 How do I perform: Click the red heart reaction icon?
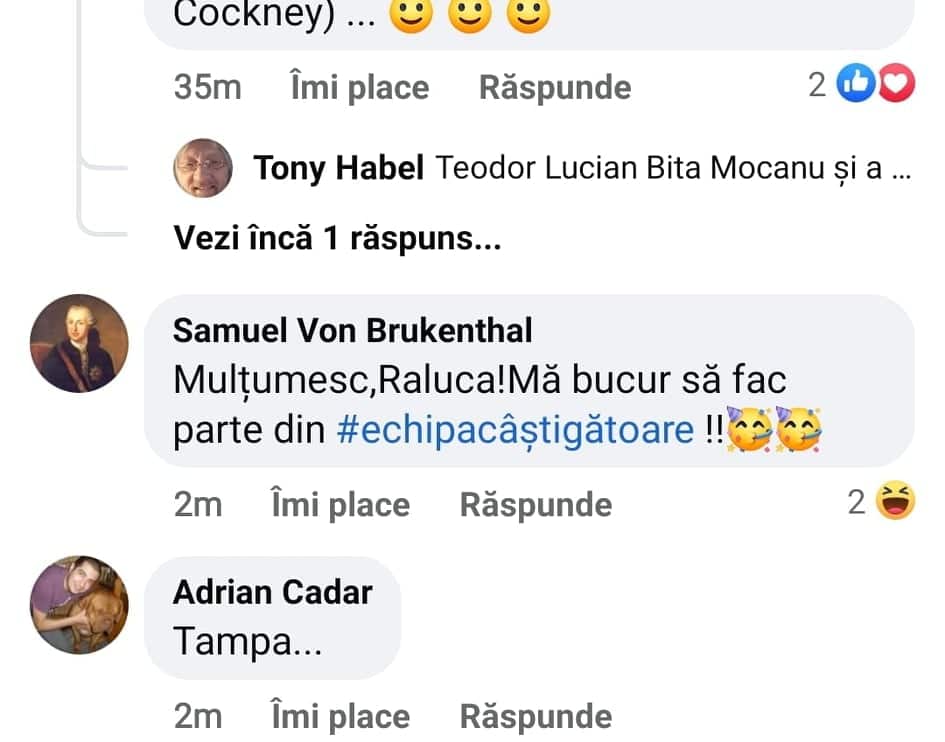(x=896, y=87)
